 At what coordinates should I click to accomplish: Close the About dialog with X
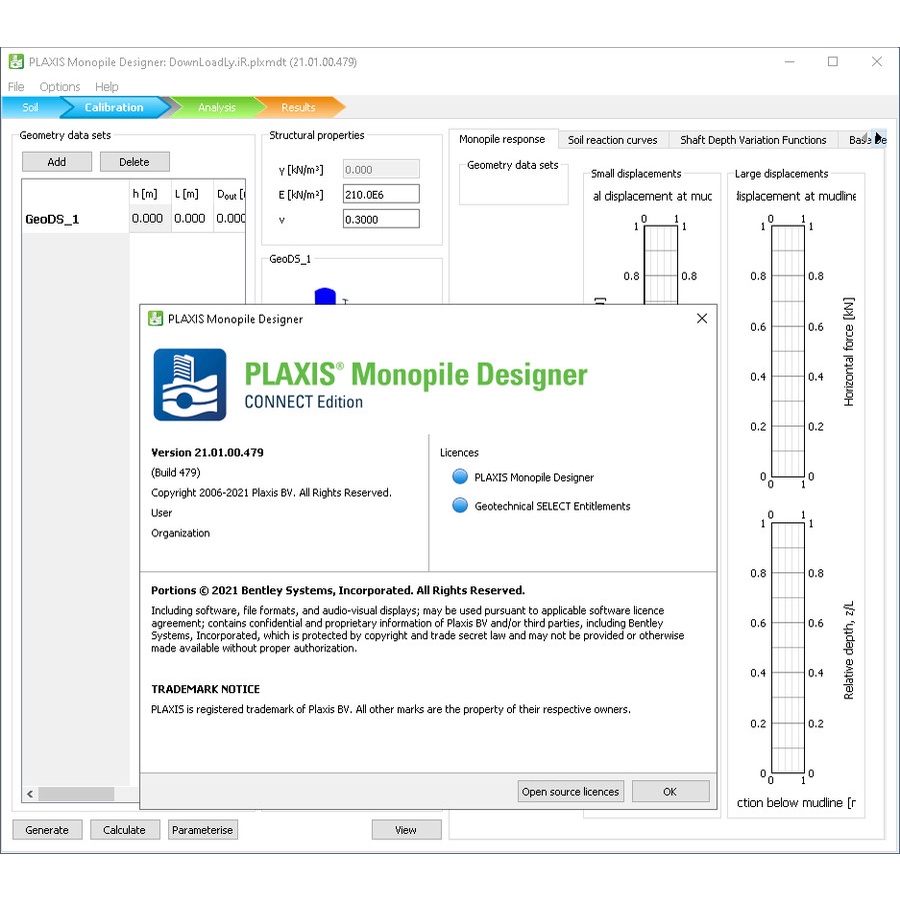pyautogui.click(x=701, y=319)
